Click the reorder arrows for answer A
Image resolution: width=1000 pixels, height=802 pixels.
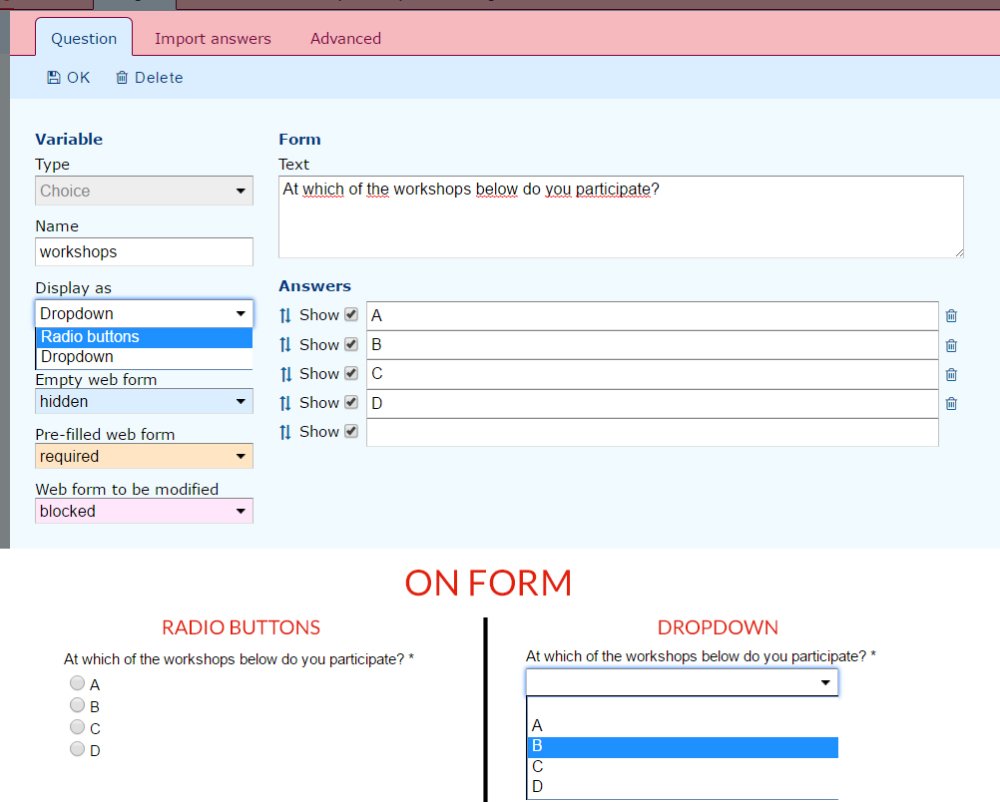click(x=285, y=316)
